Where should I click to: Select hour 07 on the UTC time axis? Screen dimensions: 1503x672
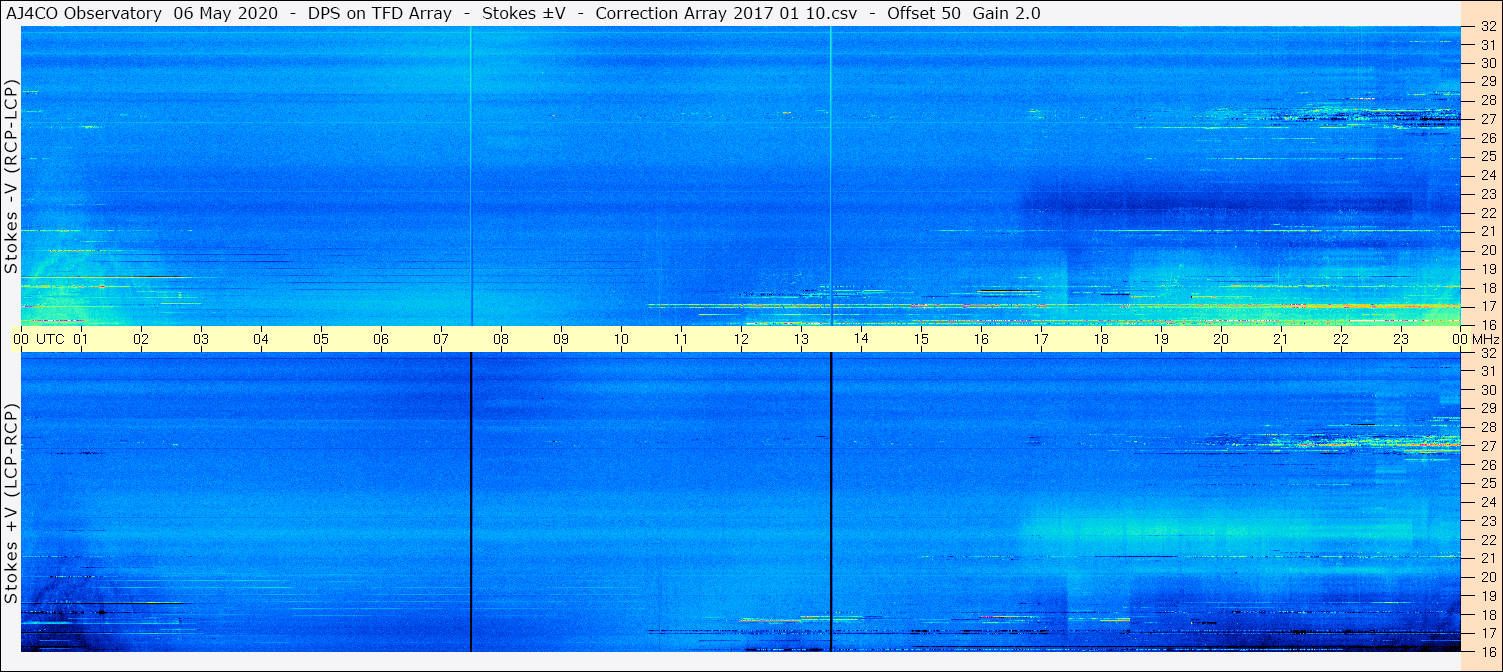tap(441, 339)
